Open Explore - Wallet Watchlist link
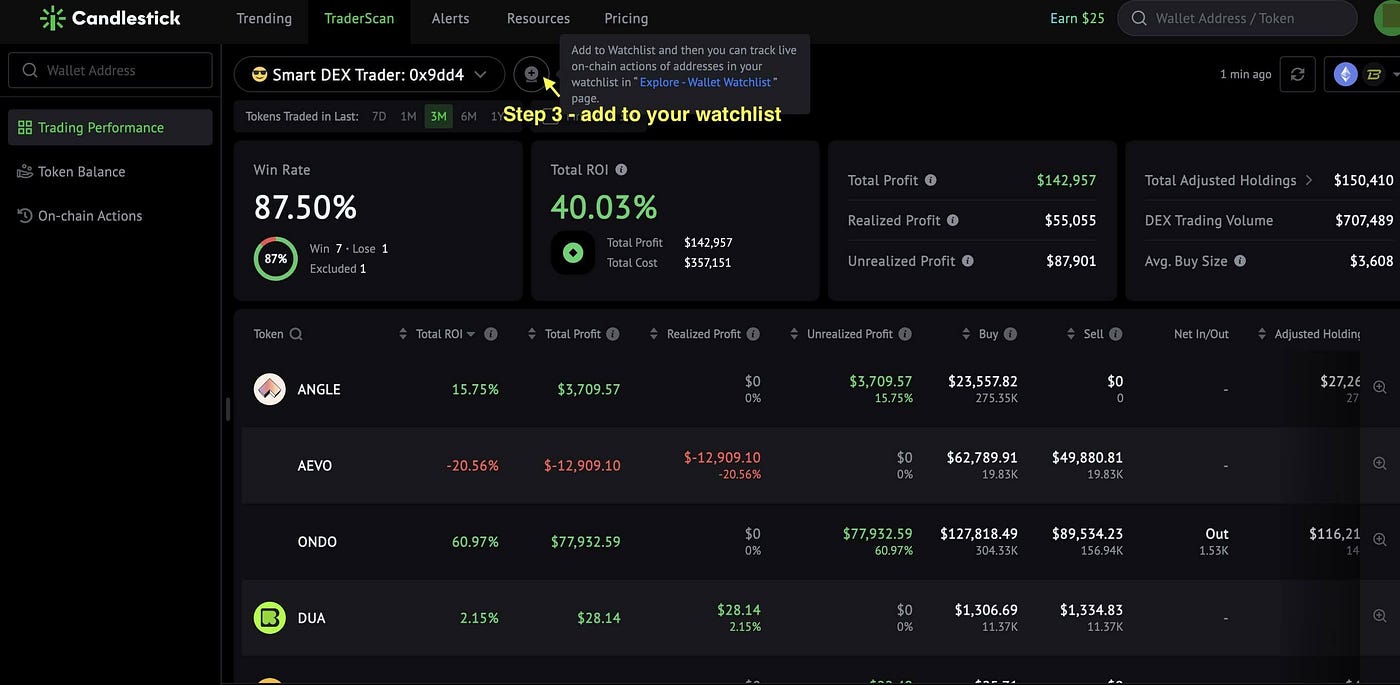Image resolution: width=1400 pixels, height=685 pixels. (705, 82)
